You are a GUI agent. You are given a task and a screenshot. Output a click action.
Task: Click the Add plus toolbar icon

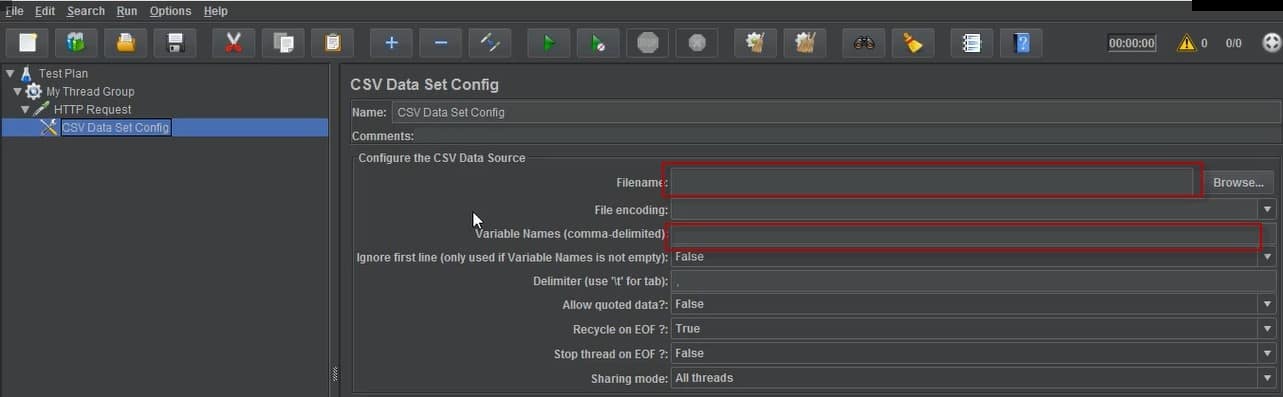391,43
